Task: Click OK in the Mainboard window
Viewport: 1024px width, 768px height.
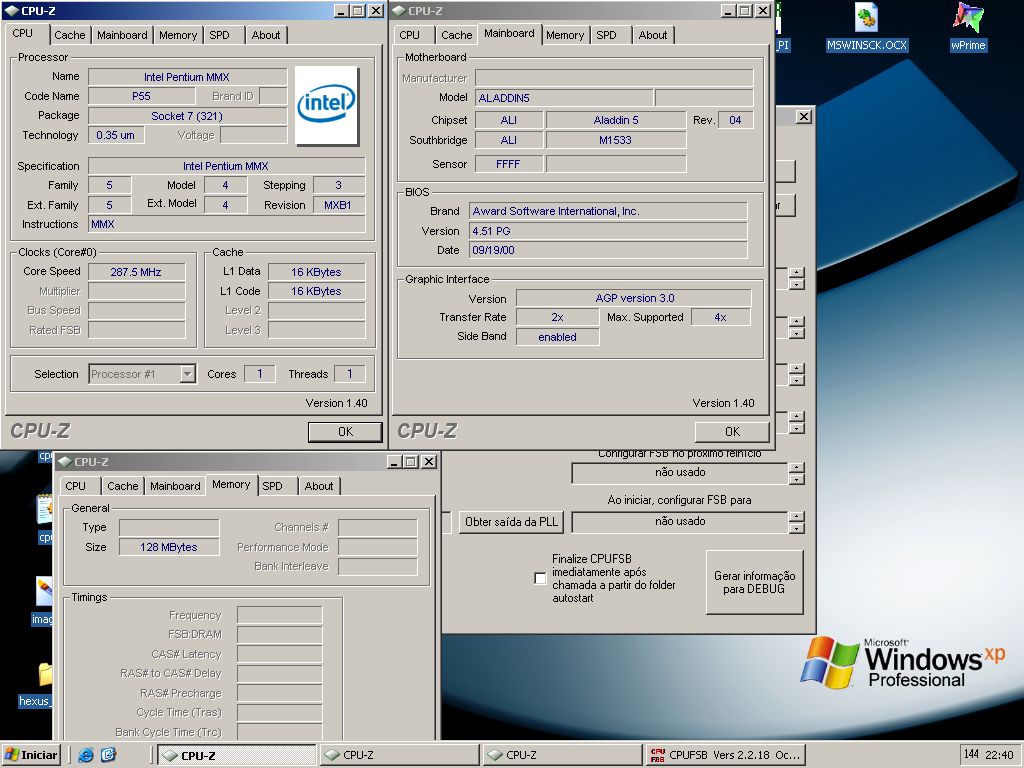Action: click(732, 432)
